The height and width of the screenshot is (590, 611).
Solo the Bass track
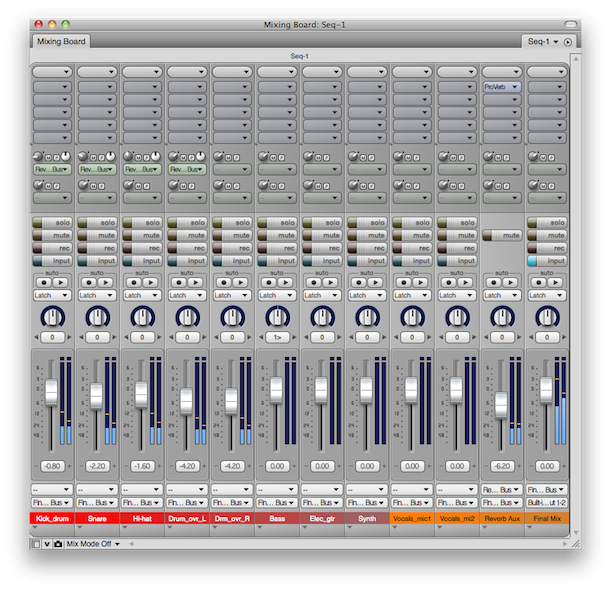(x=277, y=223)
